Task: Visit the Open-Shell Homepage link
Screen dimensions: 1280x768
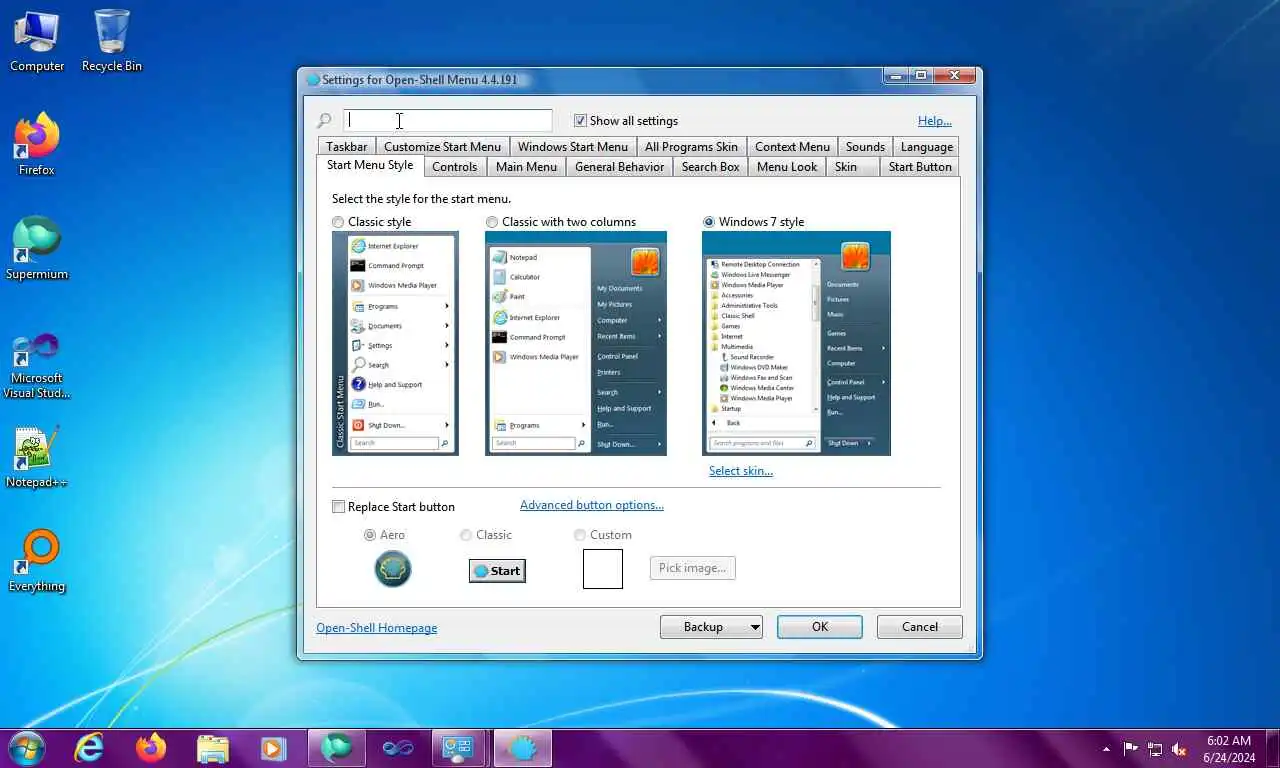Action: click(x=377, y=628)
